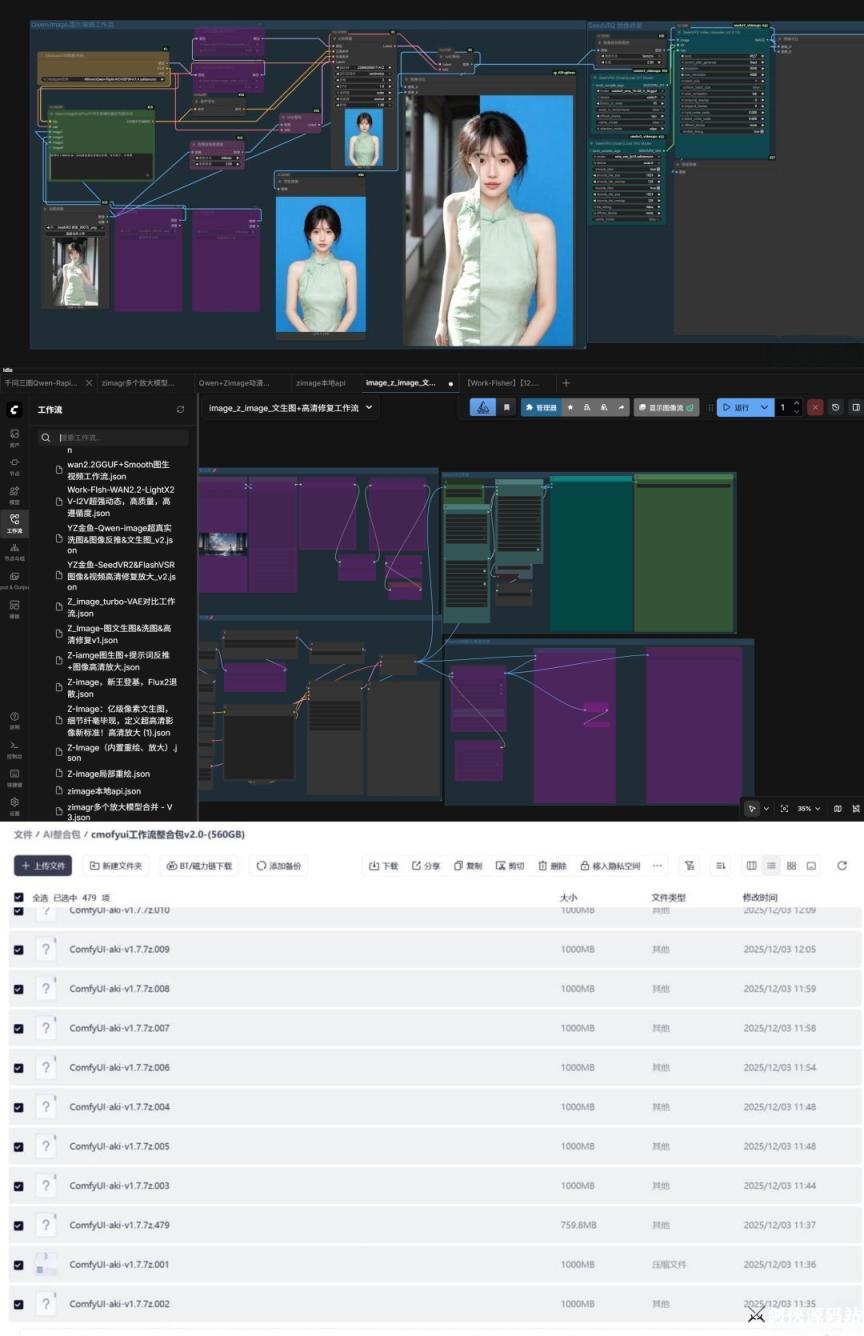Click the more options ellipsis in cloud toolbar
Screen dimensions: 864x1336
click(658, 865)
